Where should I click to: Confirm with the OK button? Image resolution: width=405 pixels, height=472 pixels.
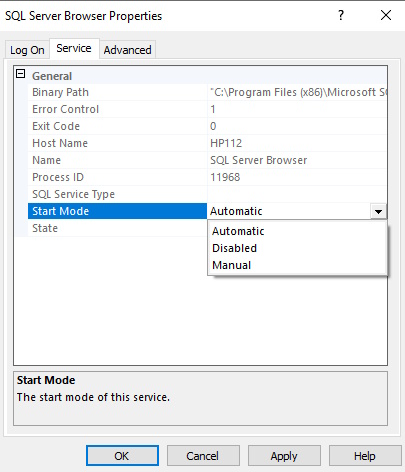tap(122, 455)
